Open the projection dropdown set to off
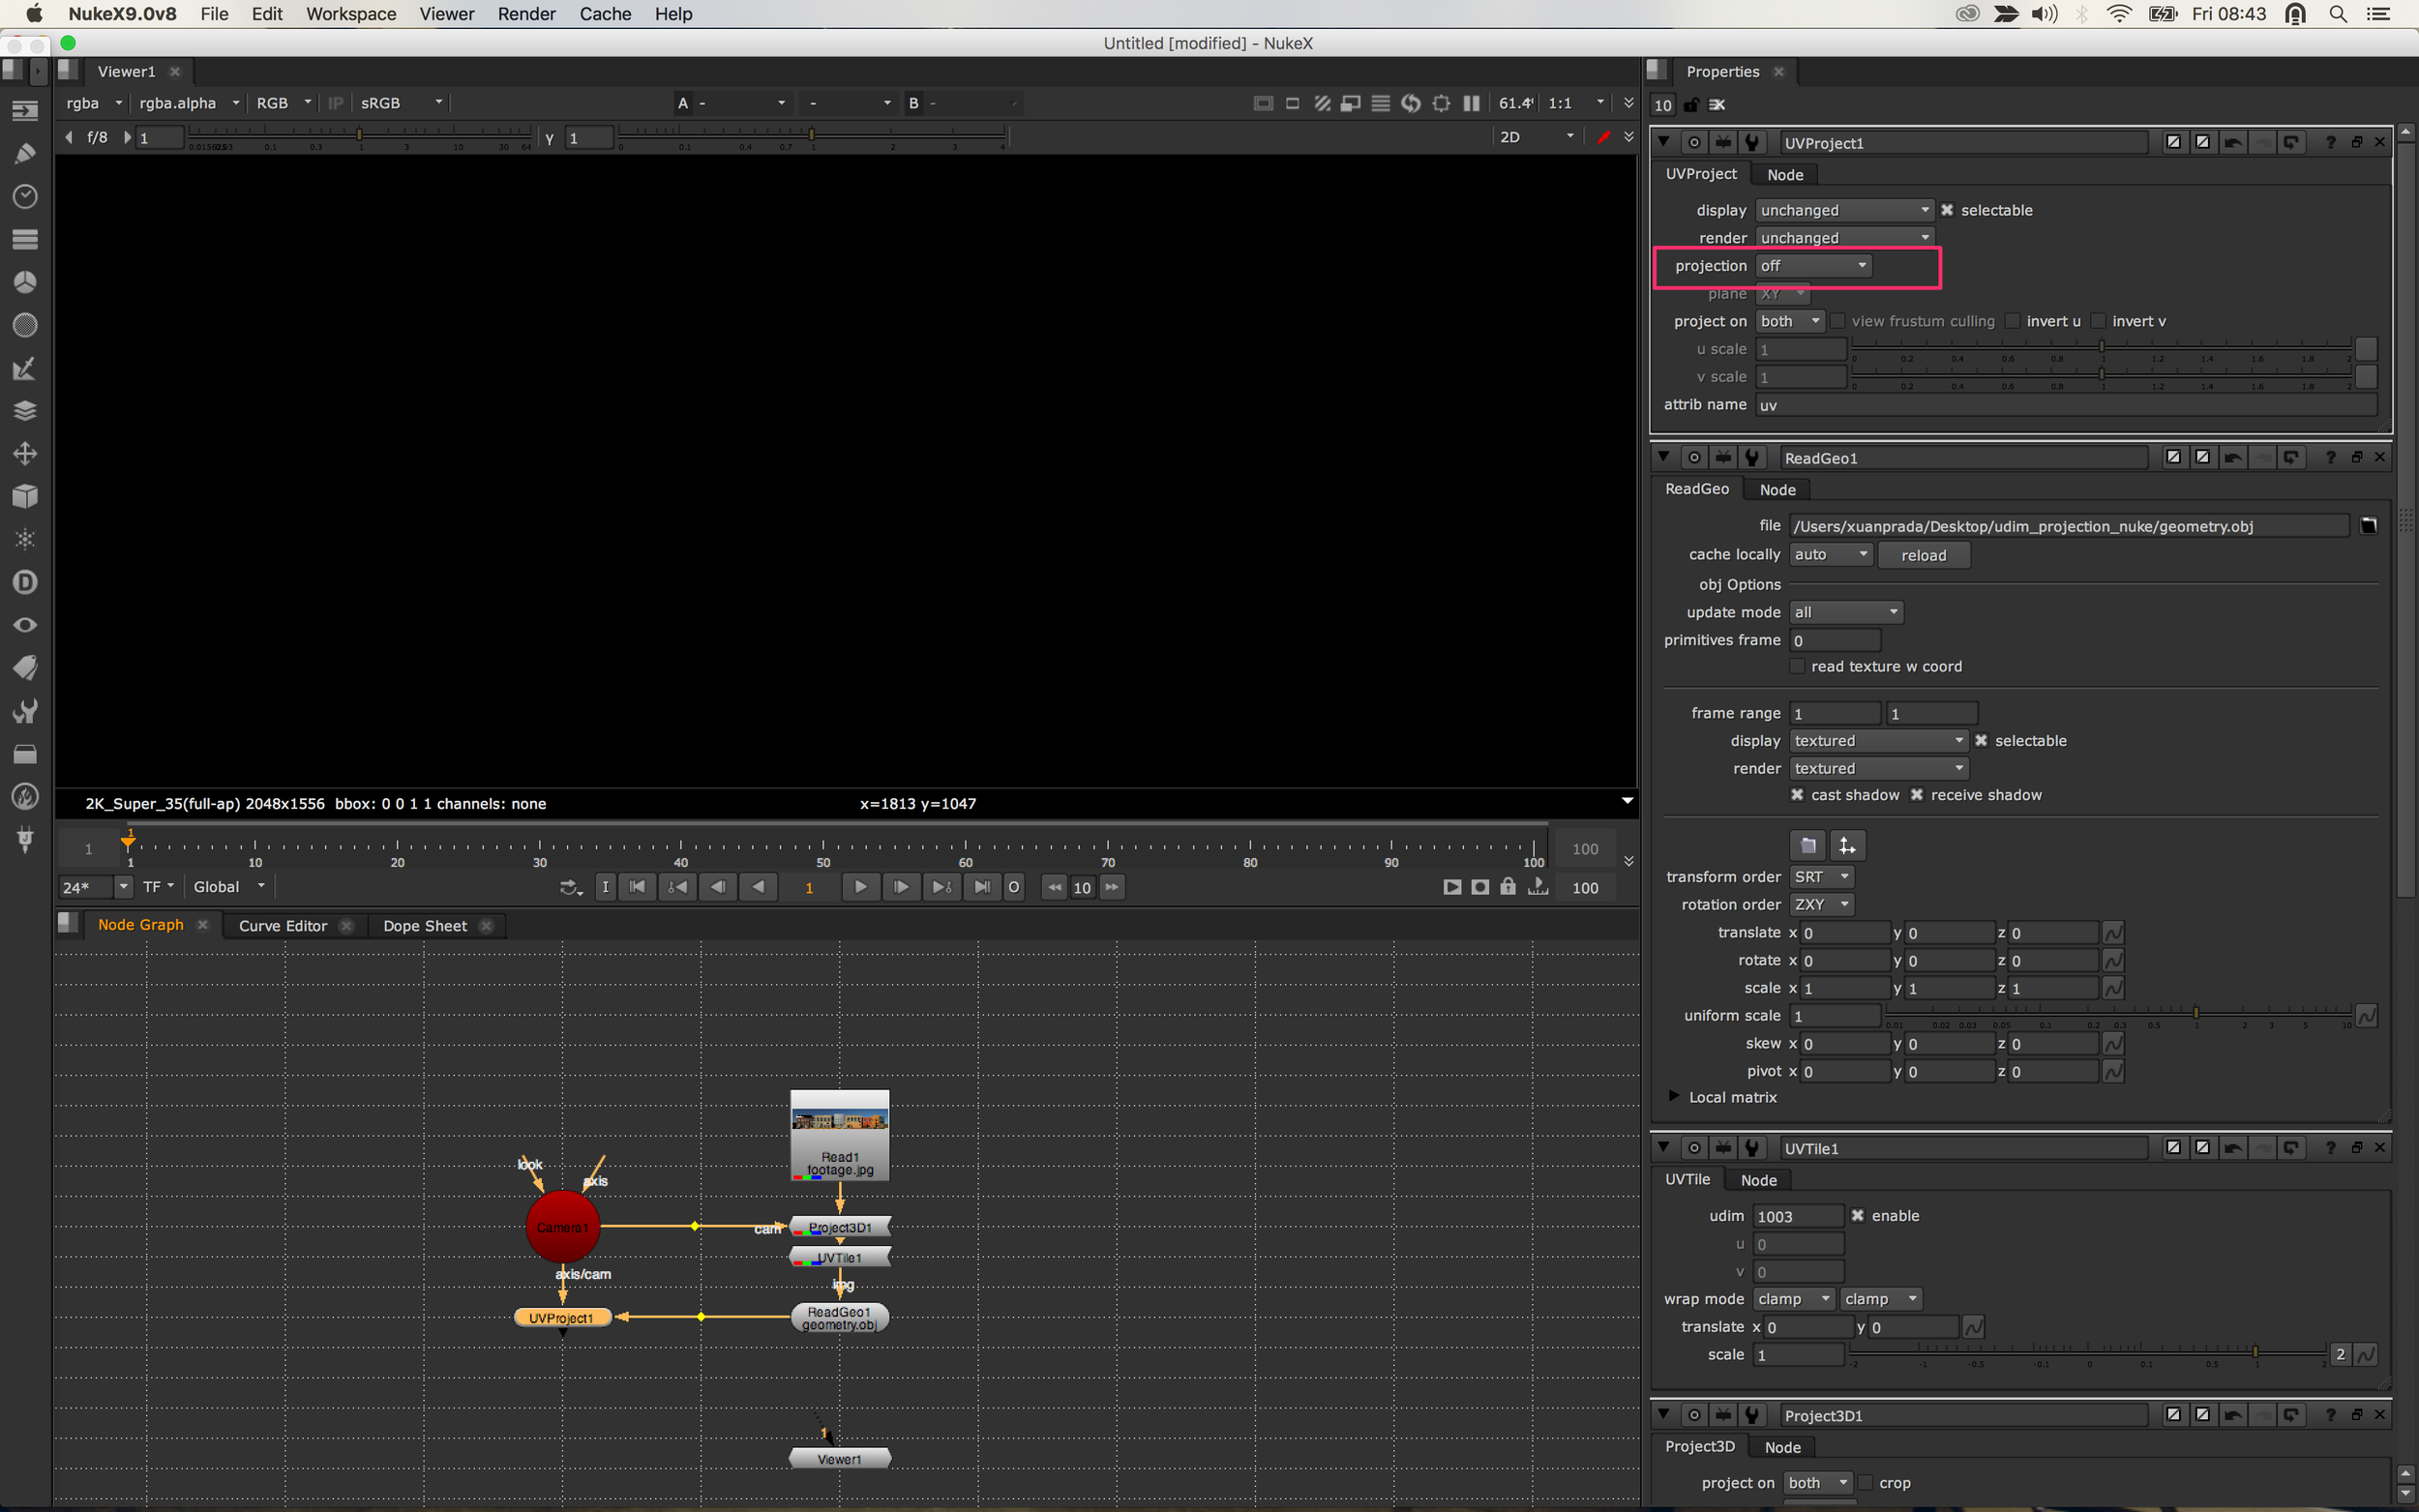 (x=1813, y=266)
